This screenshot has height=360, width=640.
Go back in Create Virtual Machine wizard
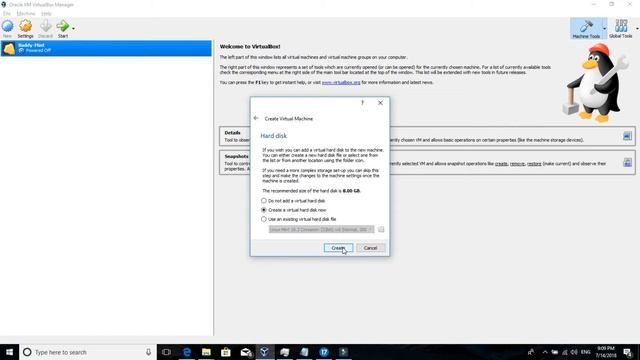(x=256, y=118)
